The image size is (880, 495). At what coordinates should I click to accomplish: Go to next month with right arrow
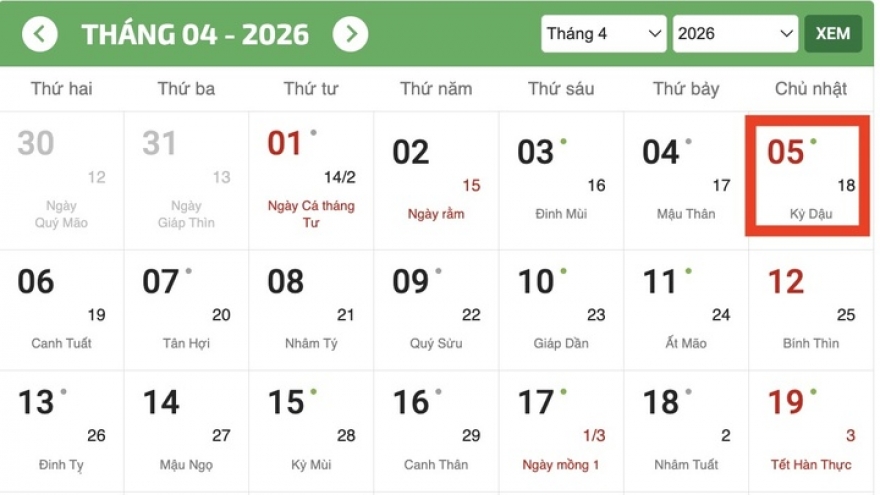(x=350, y=35)
